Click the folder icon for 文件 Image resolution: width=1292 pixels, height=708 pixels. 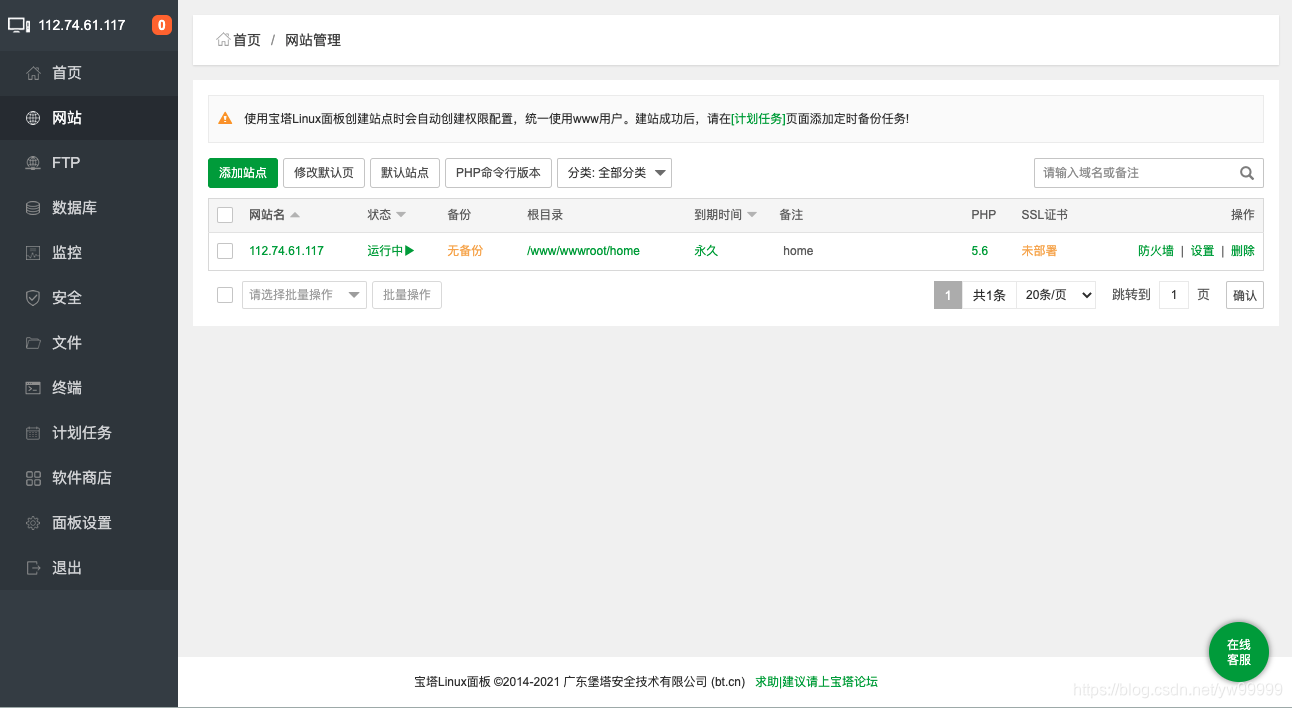33,343
